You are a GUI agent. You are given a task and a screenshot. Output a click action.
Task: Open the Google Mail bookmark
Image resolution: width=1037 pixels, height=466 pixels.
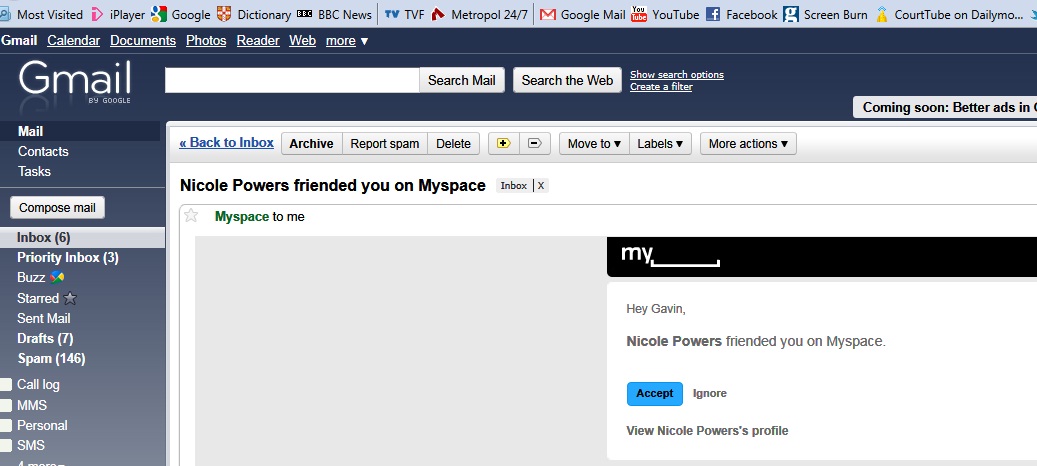(582, 14)
